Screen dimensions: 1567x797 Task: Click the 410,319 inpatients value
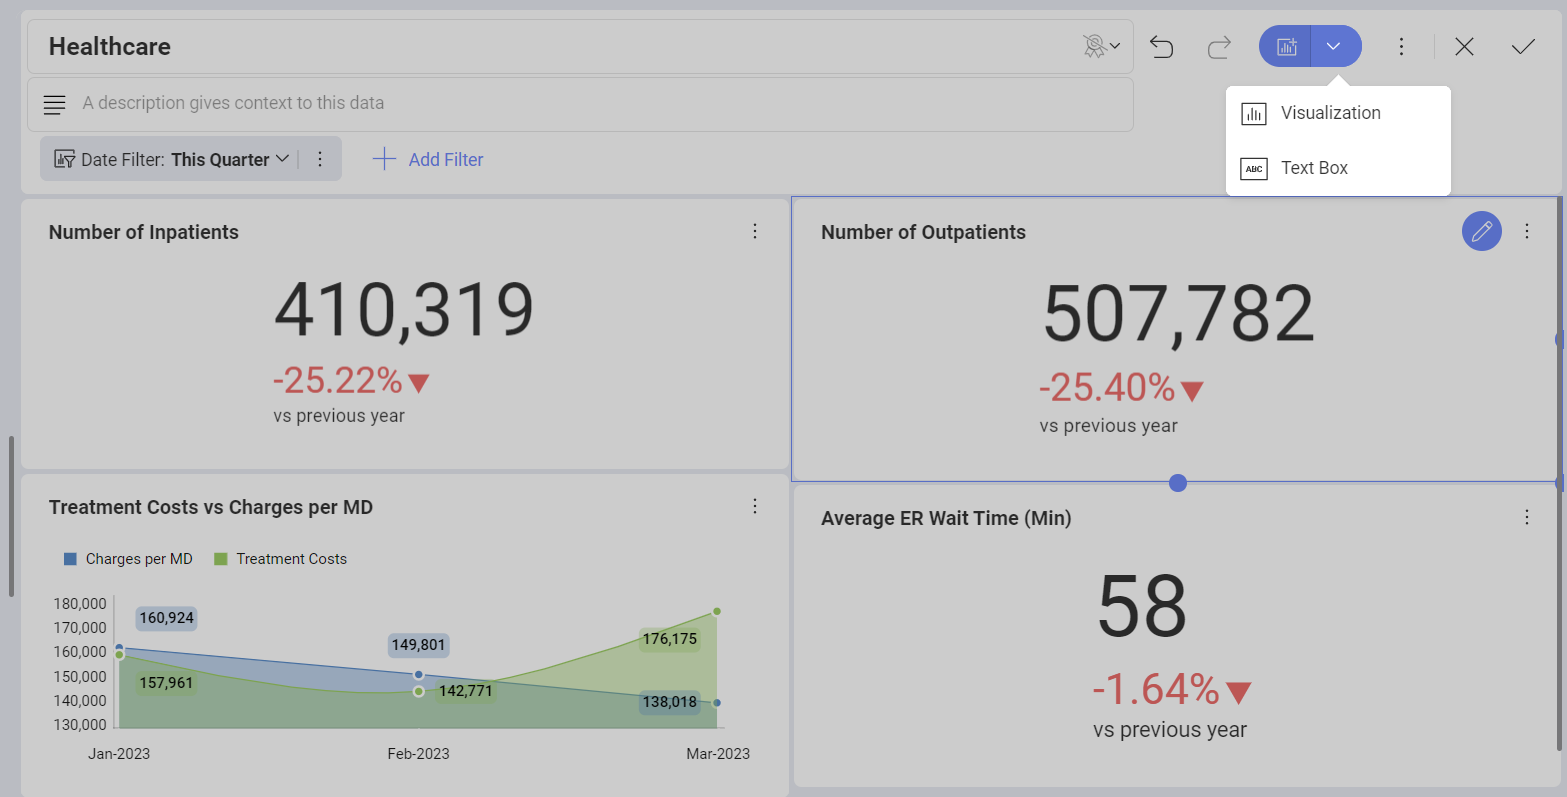tap(404, 310)
